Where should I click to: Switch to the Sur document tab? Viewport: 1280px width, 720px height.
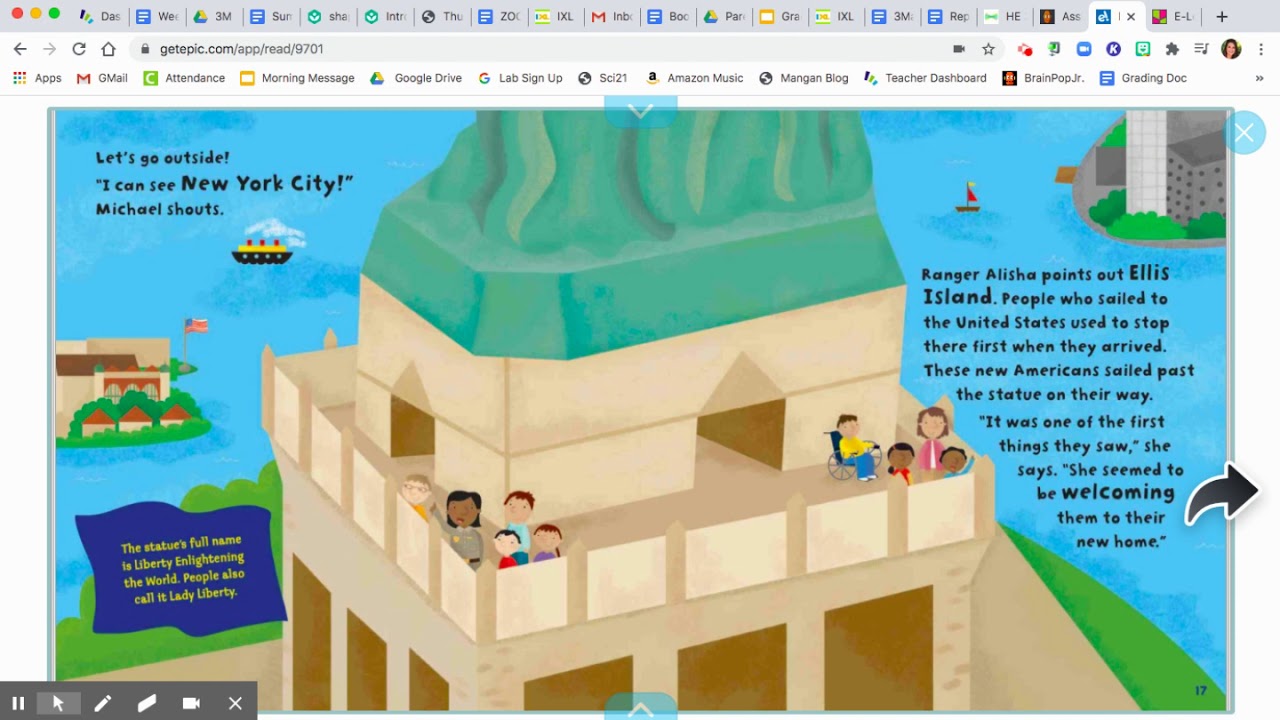(272, 16)
